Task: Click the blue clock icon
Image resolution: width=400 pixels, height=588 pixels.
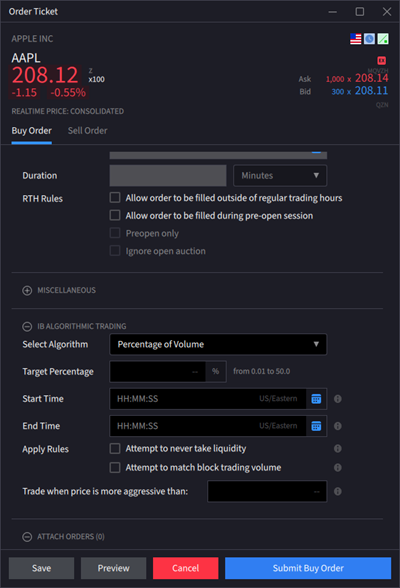Action: tap(369, 39)
